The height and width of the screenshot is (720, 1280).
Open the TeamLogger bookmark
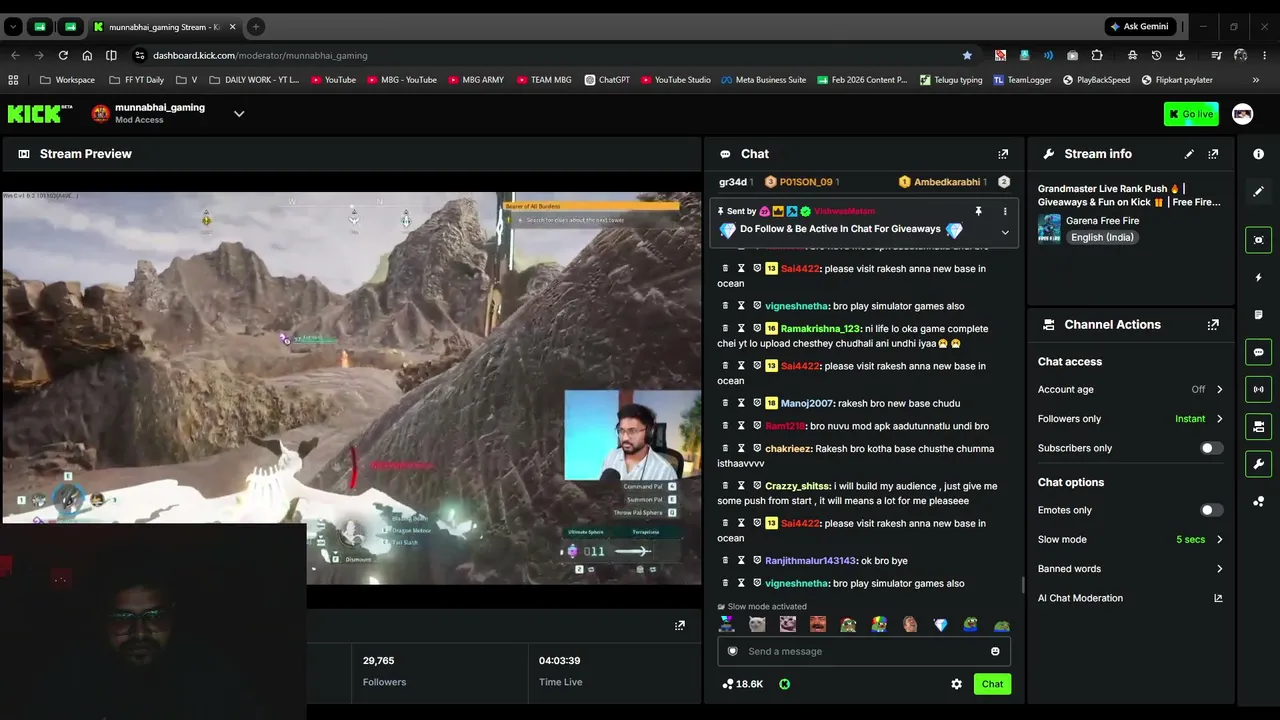[1022, 80]
